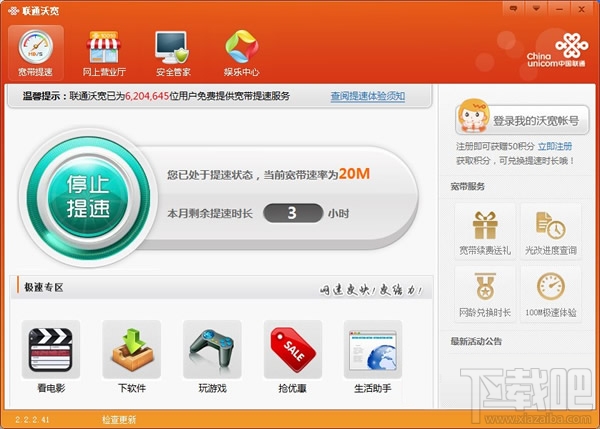Click the 极速专区 section header

coord(44,287)
